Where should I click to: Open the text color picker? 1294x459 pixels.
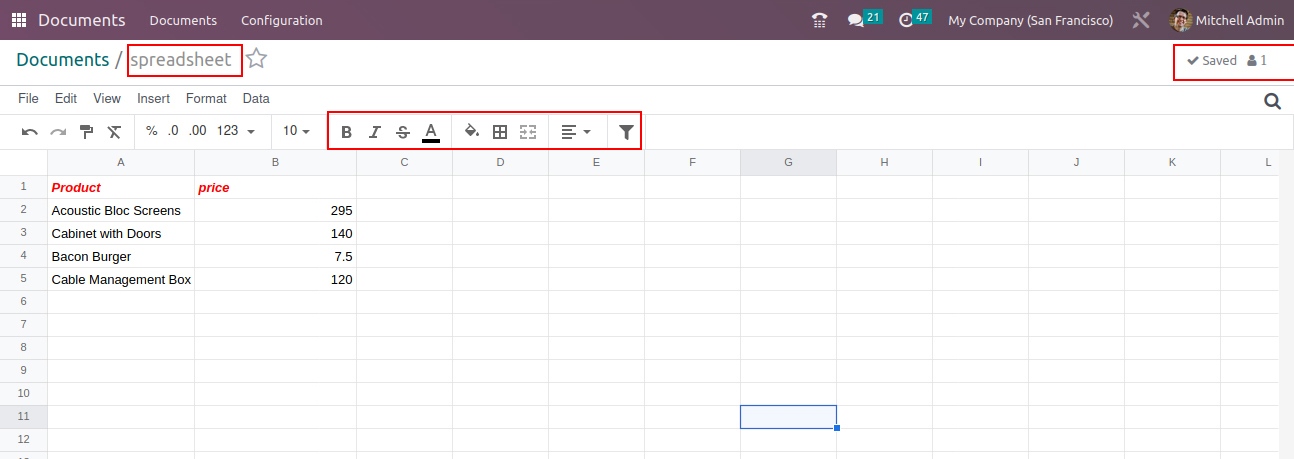point(431,131)
